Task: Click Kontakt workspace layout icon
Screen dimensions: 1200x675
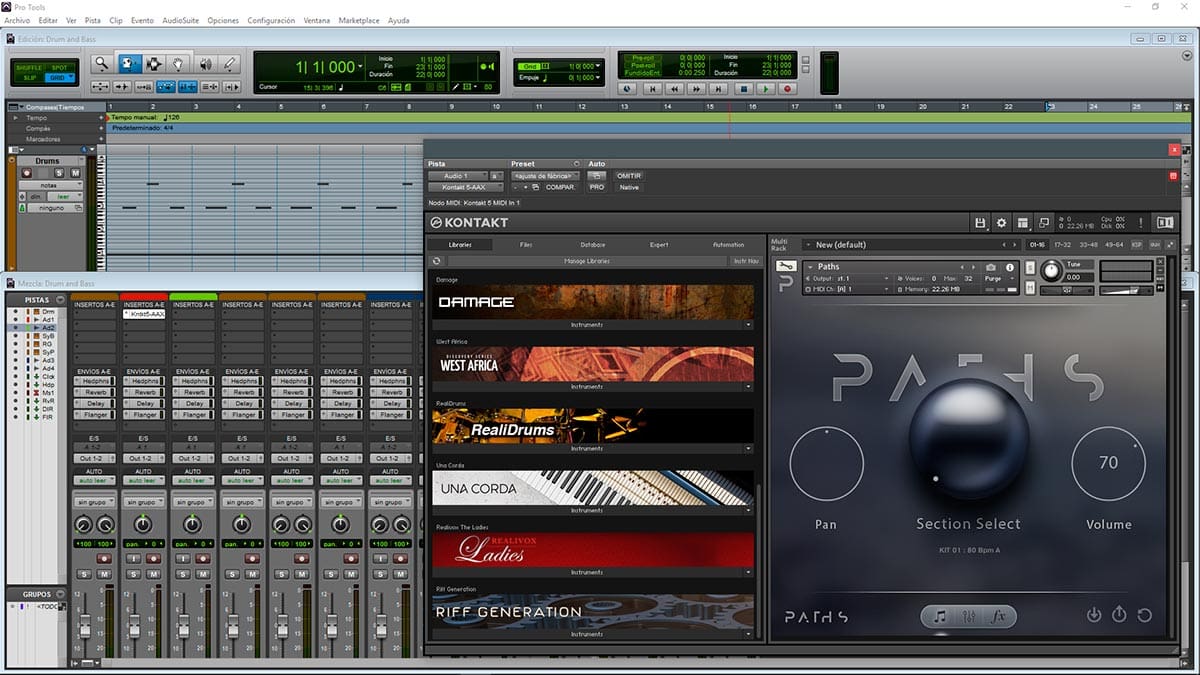Action: [1023, 222]
